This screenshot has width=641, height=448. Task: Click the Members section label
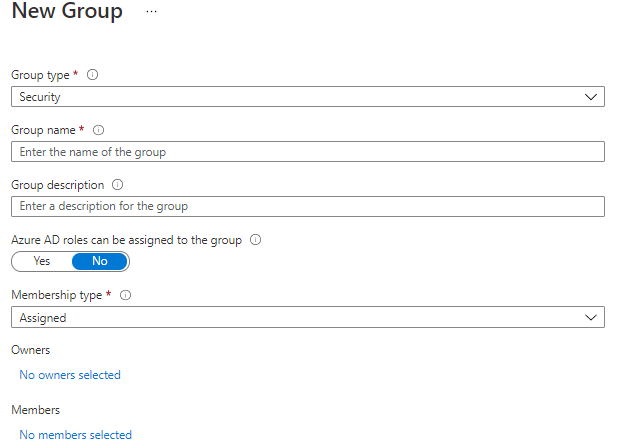(x=35, y=410)
